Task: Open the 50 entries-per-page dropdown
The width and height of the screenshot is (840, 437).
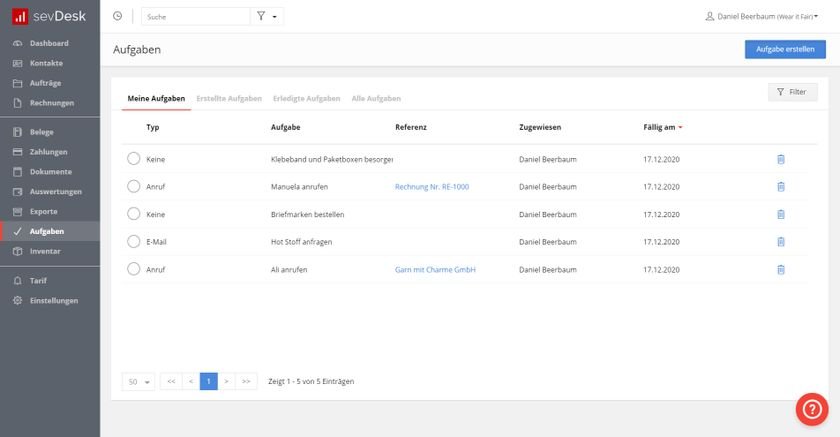Action: [x=138, y=381]
